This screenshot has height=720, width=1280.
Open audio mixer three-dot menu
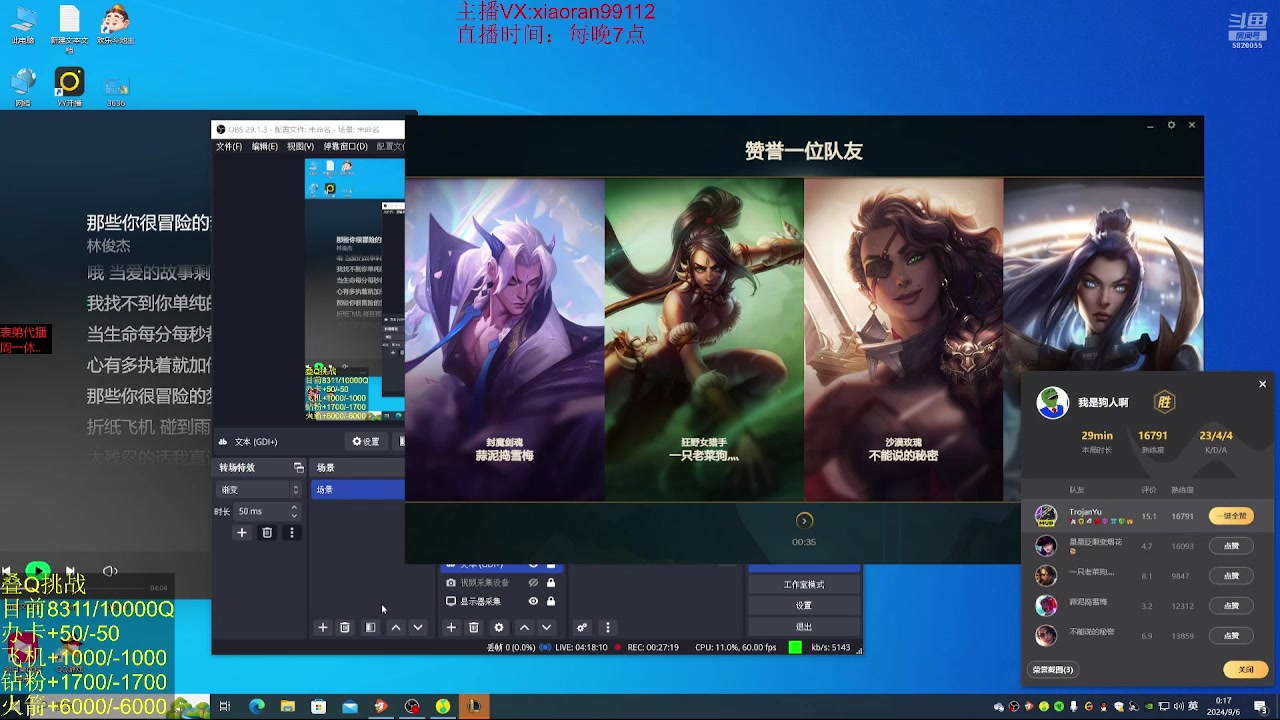pyautogui.click(x=607, y=627)
